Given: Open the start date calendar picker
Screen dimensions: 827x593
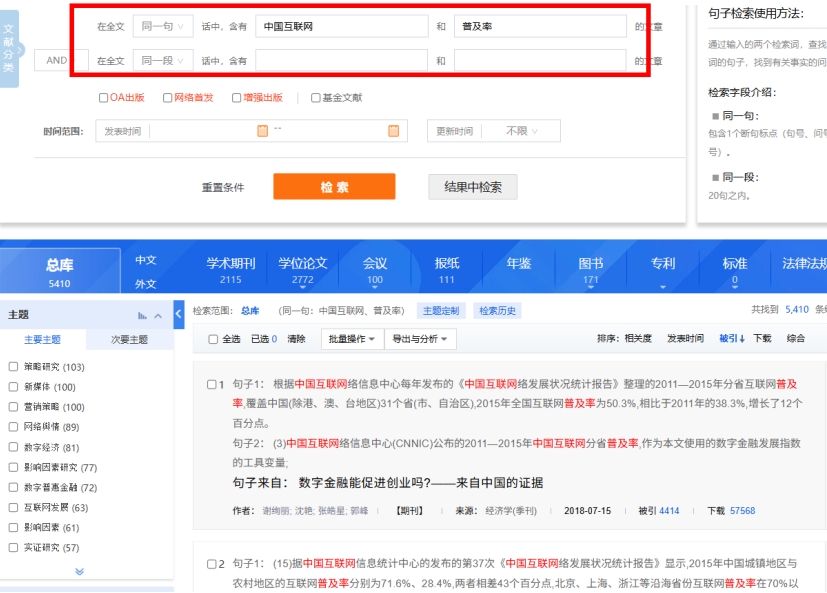Looking at the screenshot, I should pyautogui.click(x=263, y=131).
